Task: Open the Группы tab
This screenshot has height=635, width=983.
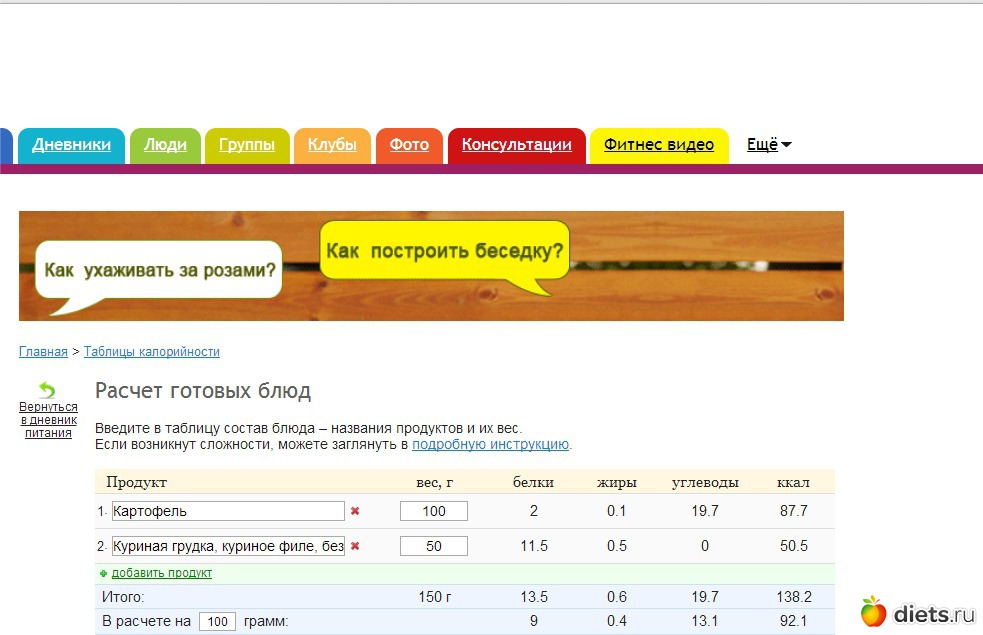Action: point(247,145)
